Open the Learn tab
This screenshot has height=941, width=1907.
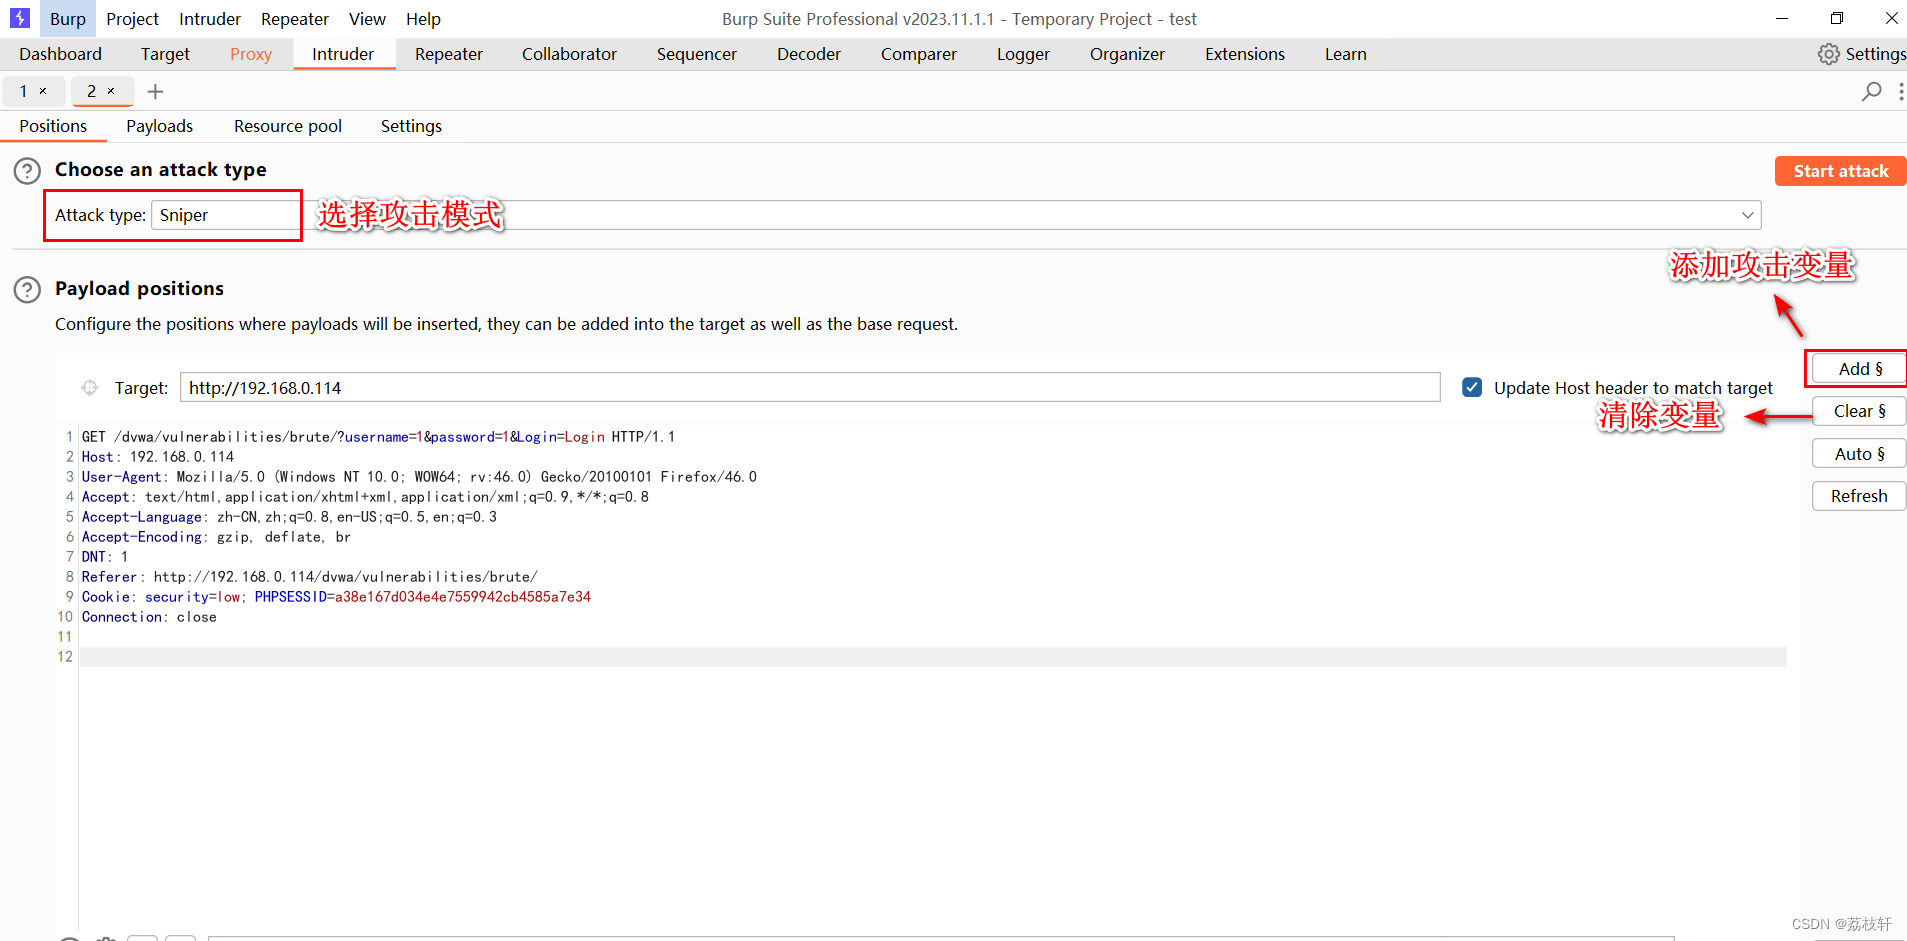(x=1345, y=54)
